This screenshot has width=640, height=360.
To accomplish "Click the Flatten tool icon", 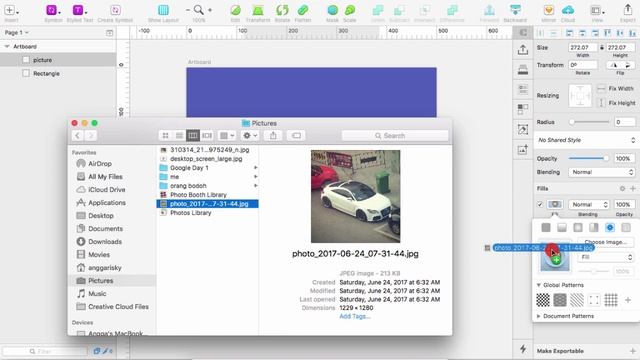I will (x=302, y=10).
